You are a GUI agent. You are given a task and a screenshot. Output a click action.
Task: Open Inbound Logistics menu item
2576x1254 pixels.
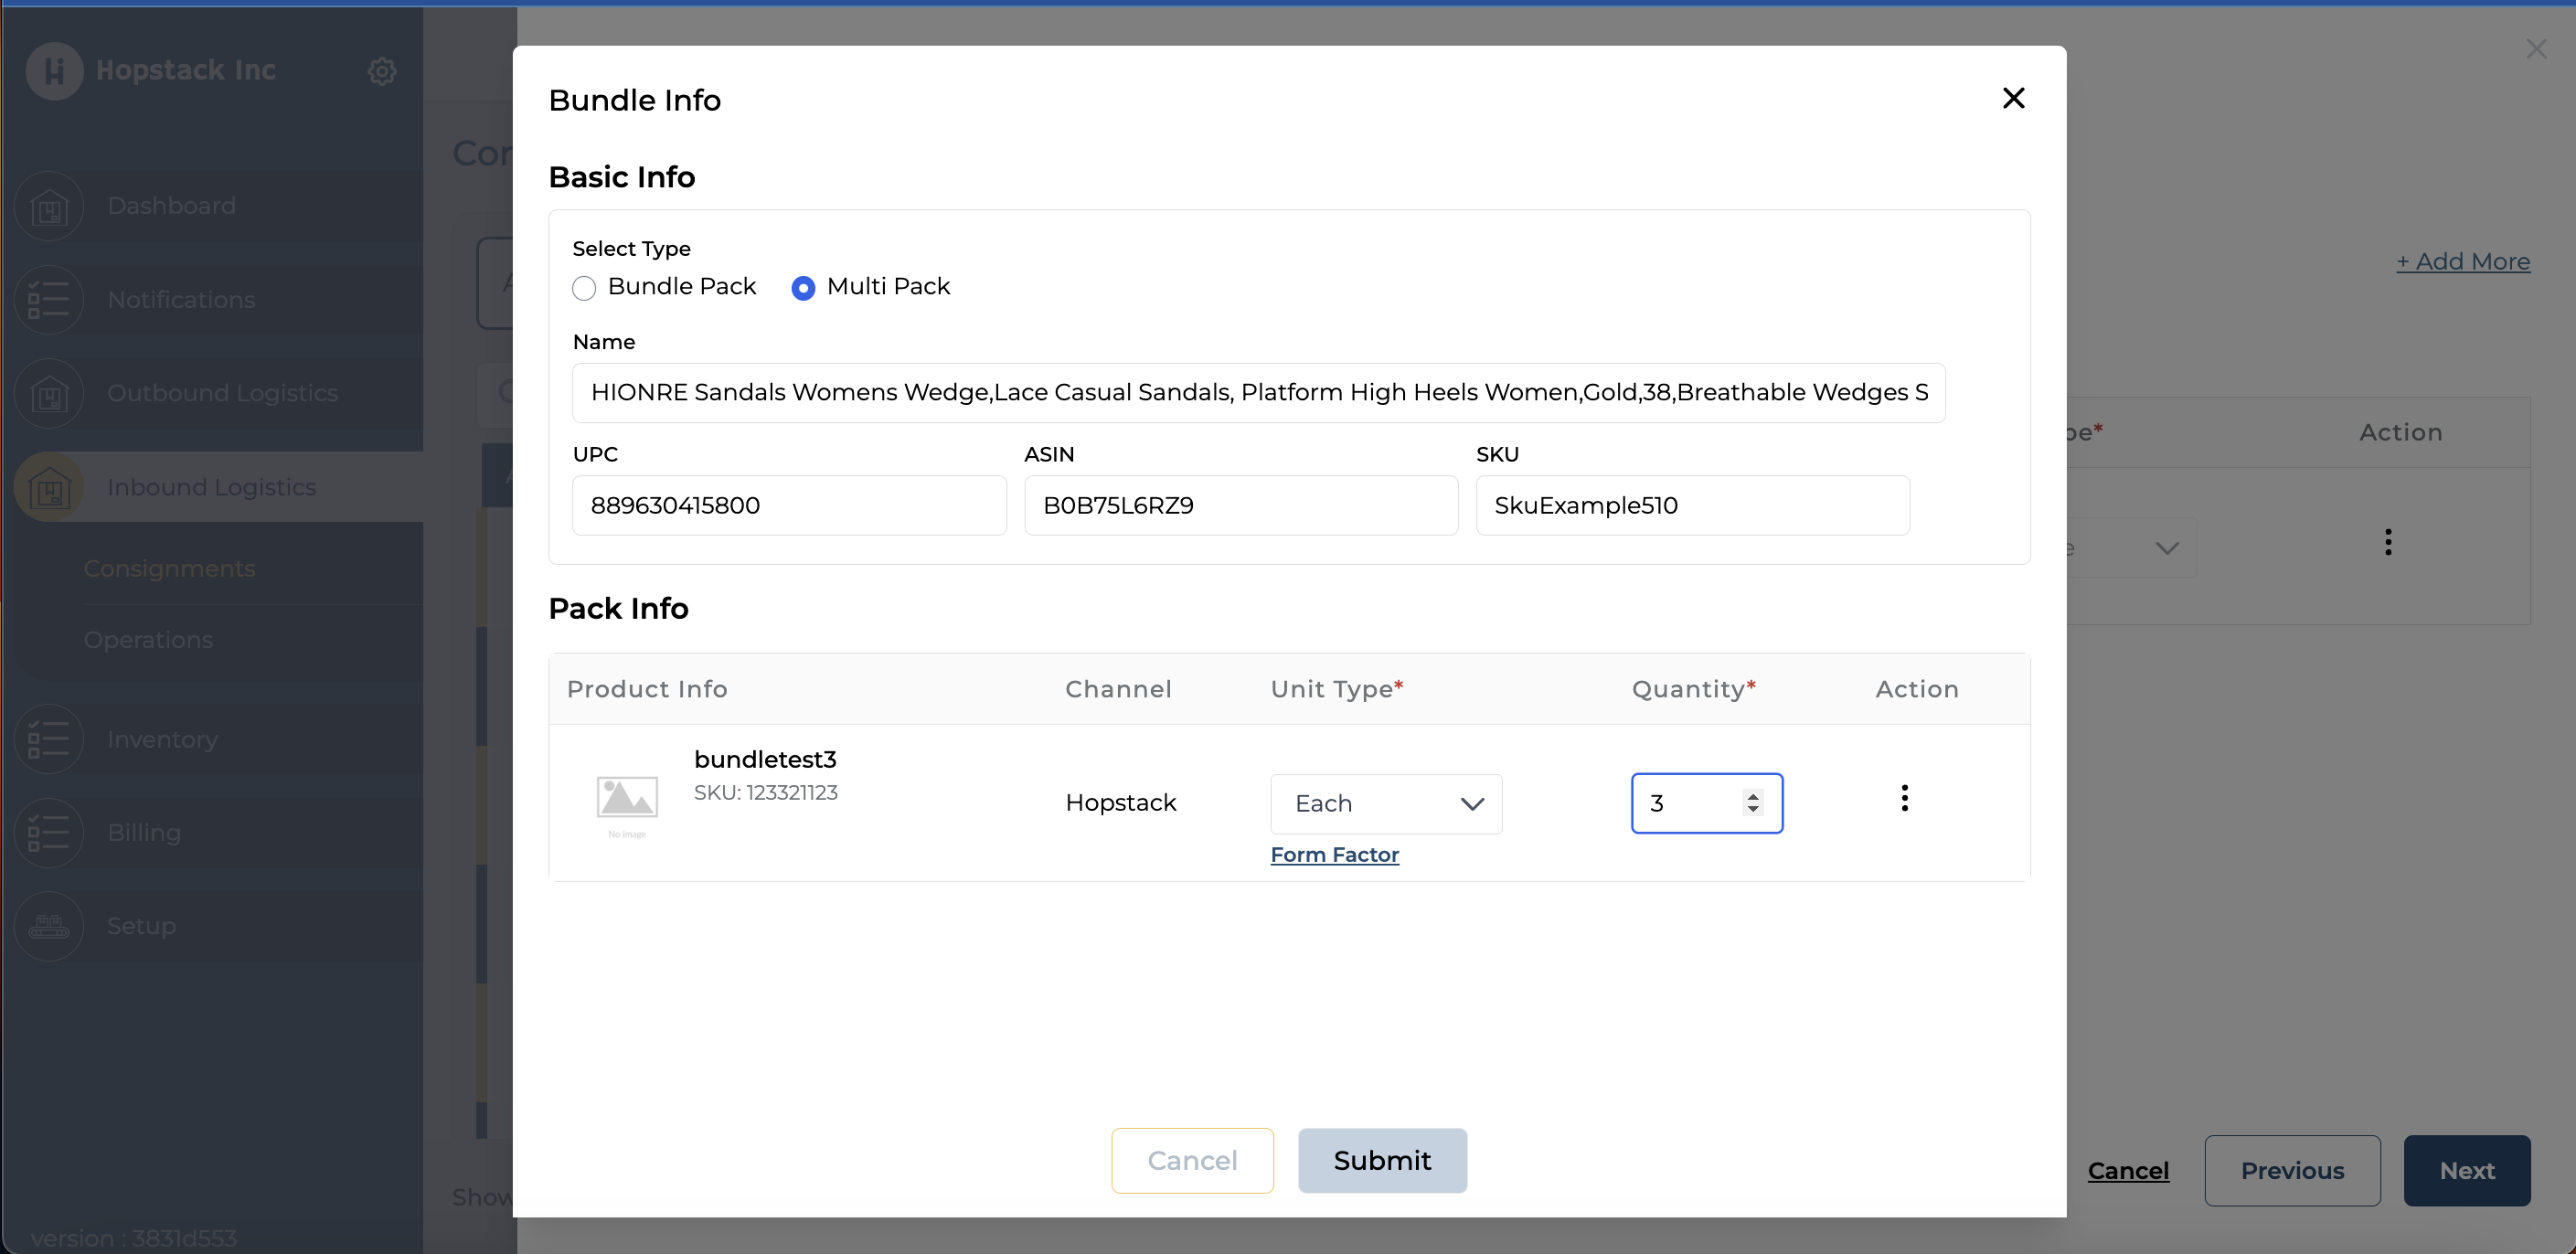[x=211, y=487]
